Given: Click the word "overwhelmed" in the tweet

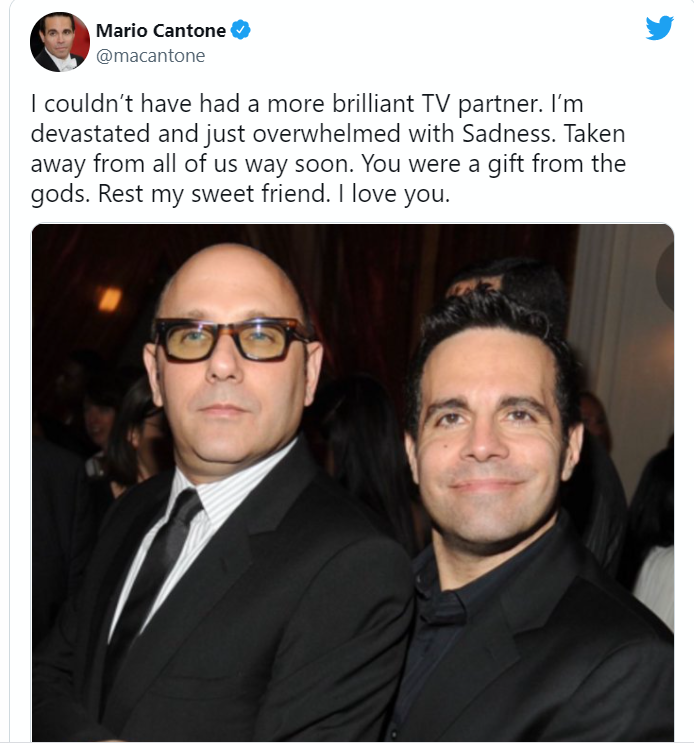Looking at the screenshot, I should [x=327, y=134].
